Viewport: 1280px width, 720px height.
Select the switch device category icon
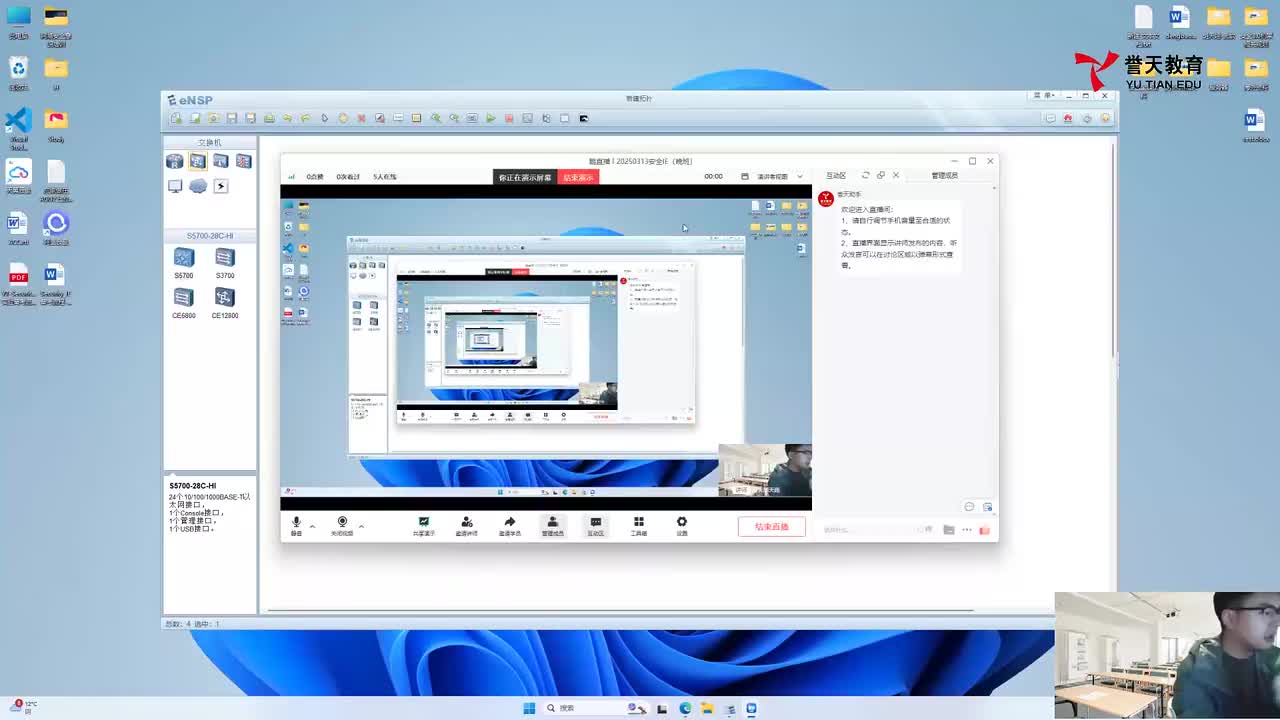[198, 161]
